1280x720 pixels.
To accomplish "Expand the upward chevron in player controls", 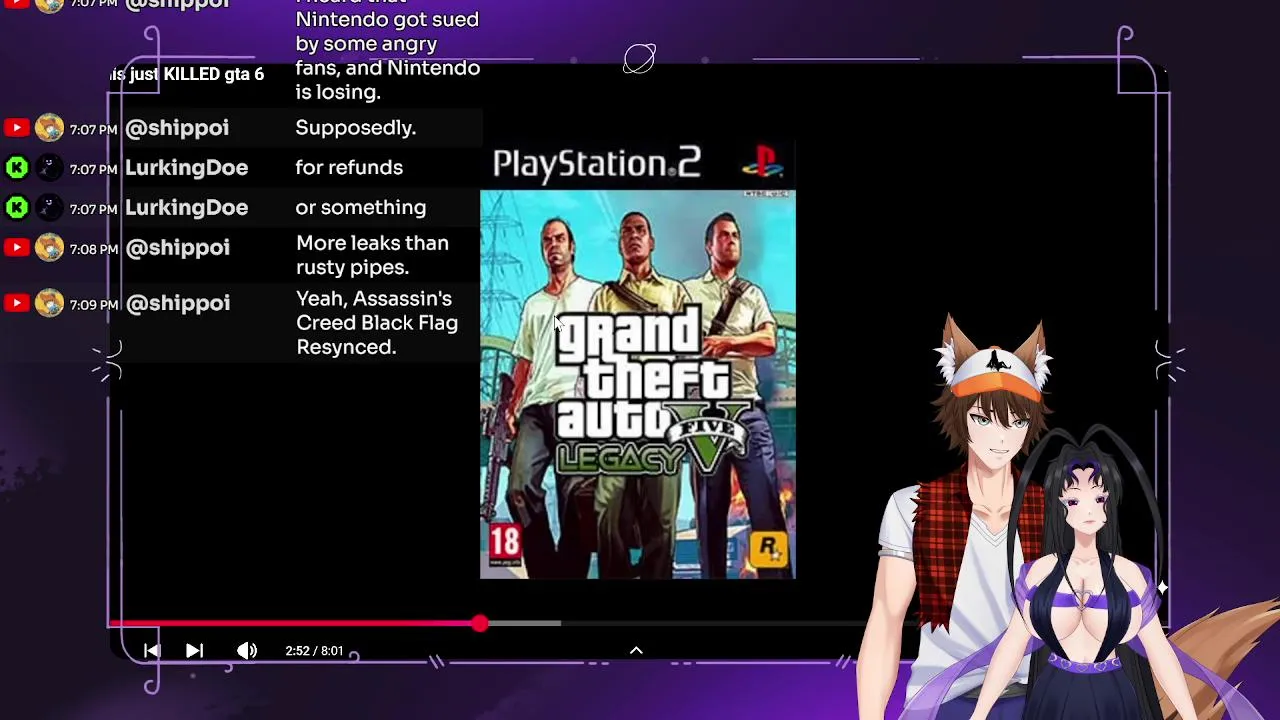I will click(x=636, y=650).
